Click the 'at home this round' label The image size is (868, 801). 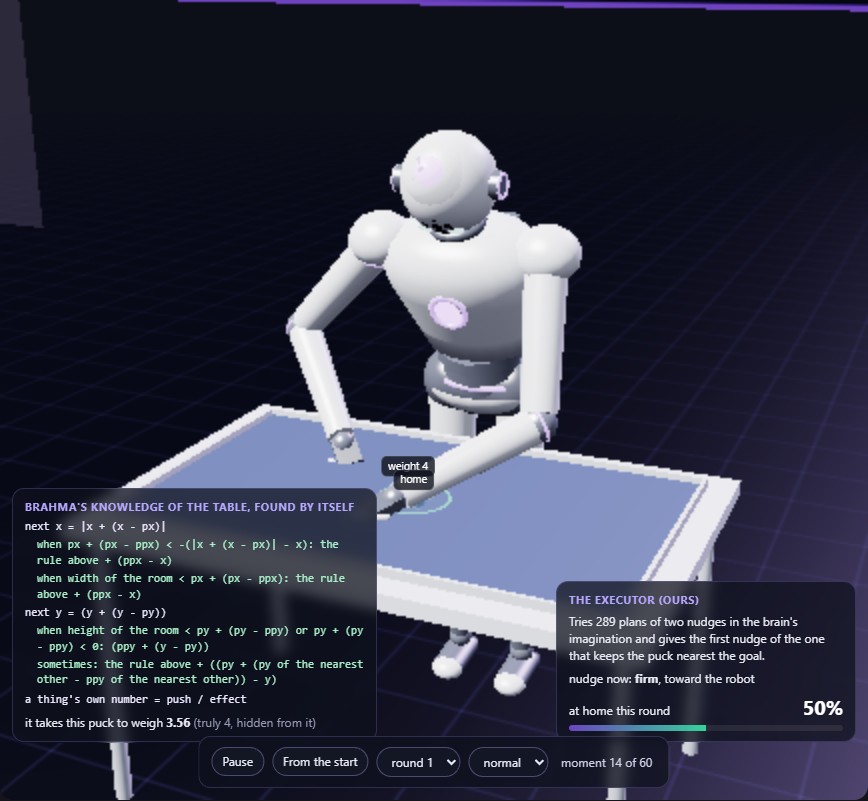[619, 711]
